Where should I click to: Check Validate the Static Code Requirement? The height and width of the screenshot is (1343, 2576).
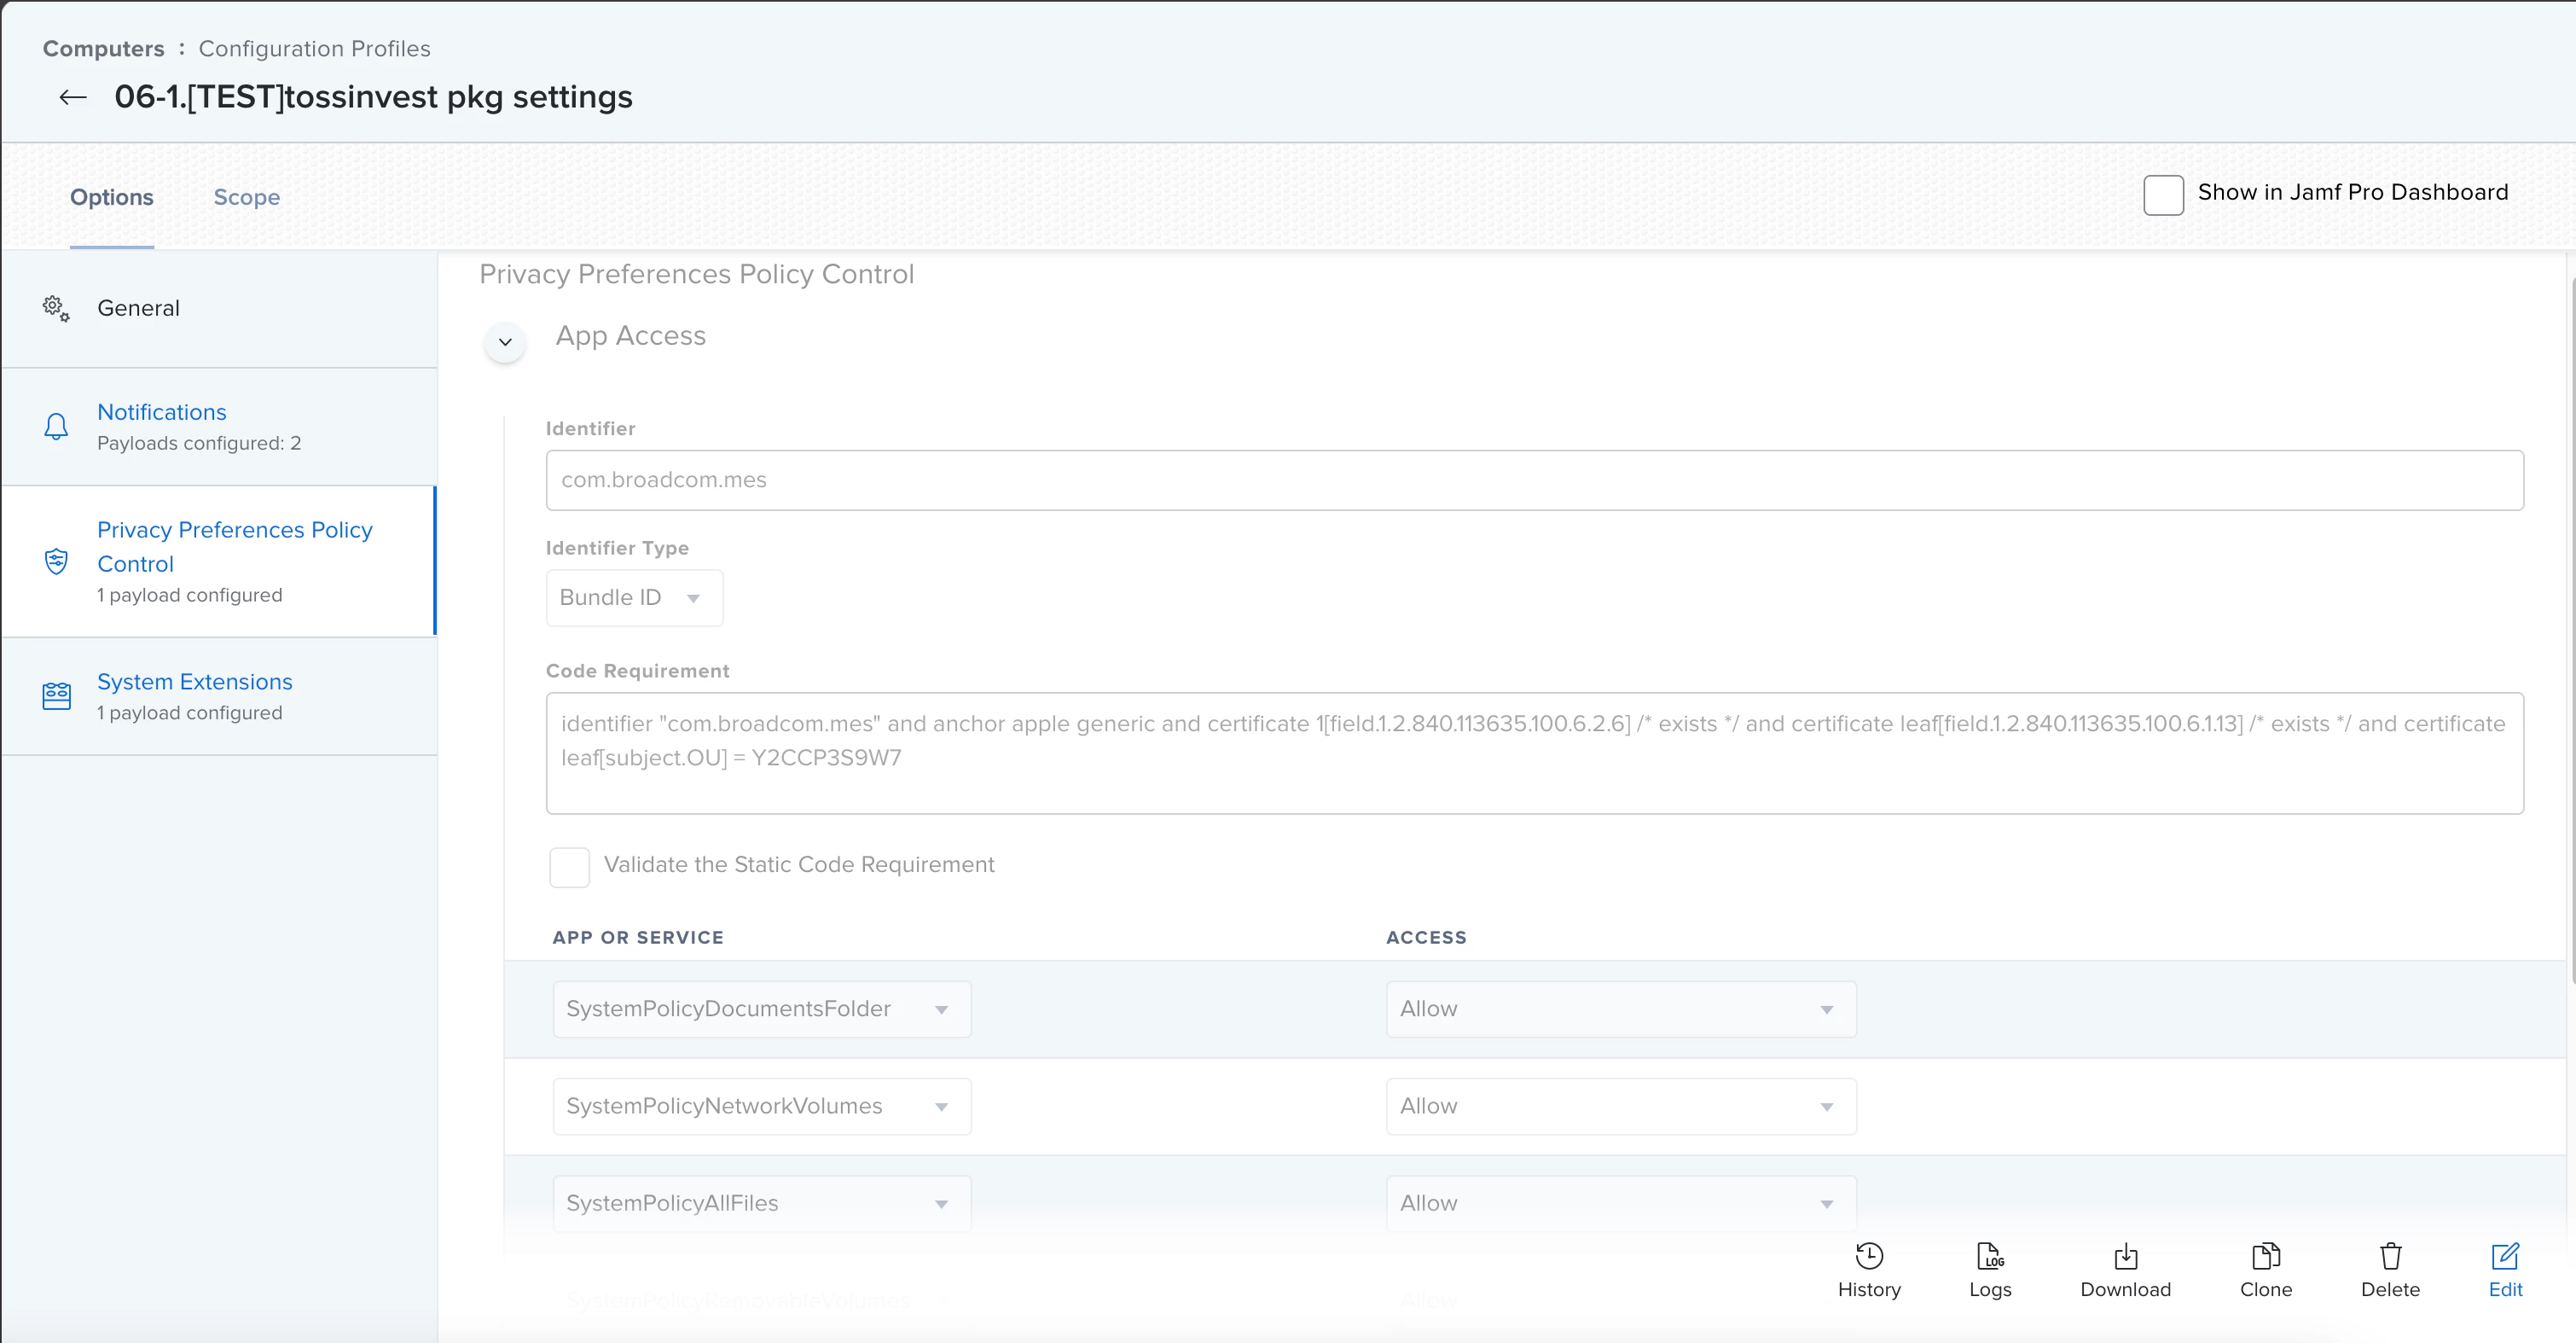click(569, 866)
